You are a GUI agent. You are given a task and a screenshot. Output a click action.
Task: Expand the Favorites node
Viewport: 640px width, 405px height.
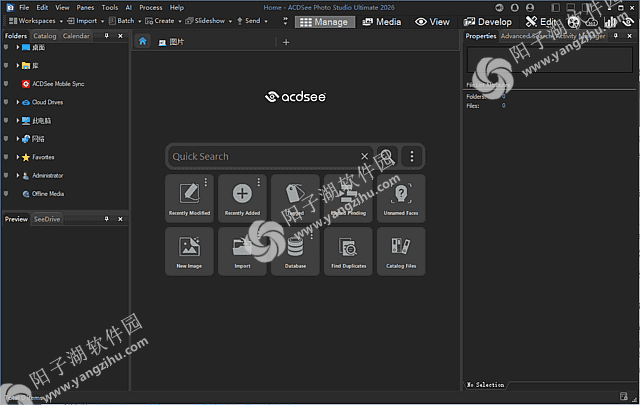(x=18, y=157)
